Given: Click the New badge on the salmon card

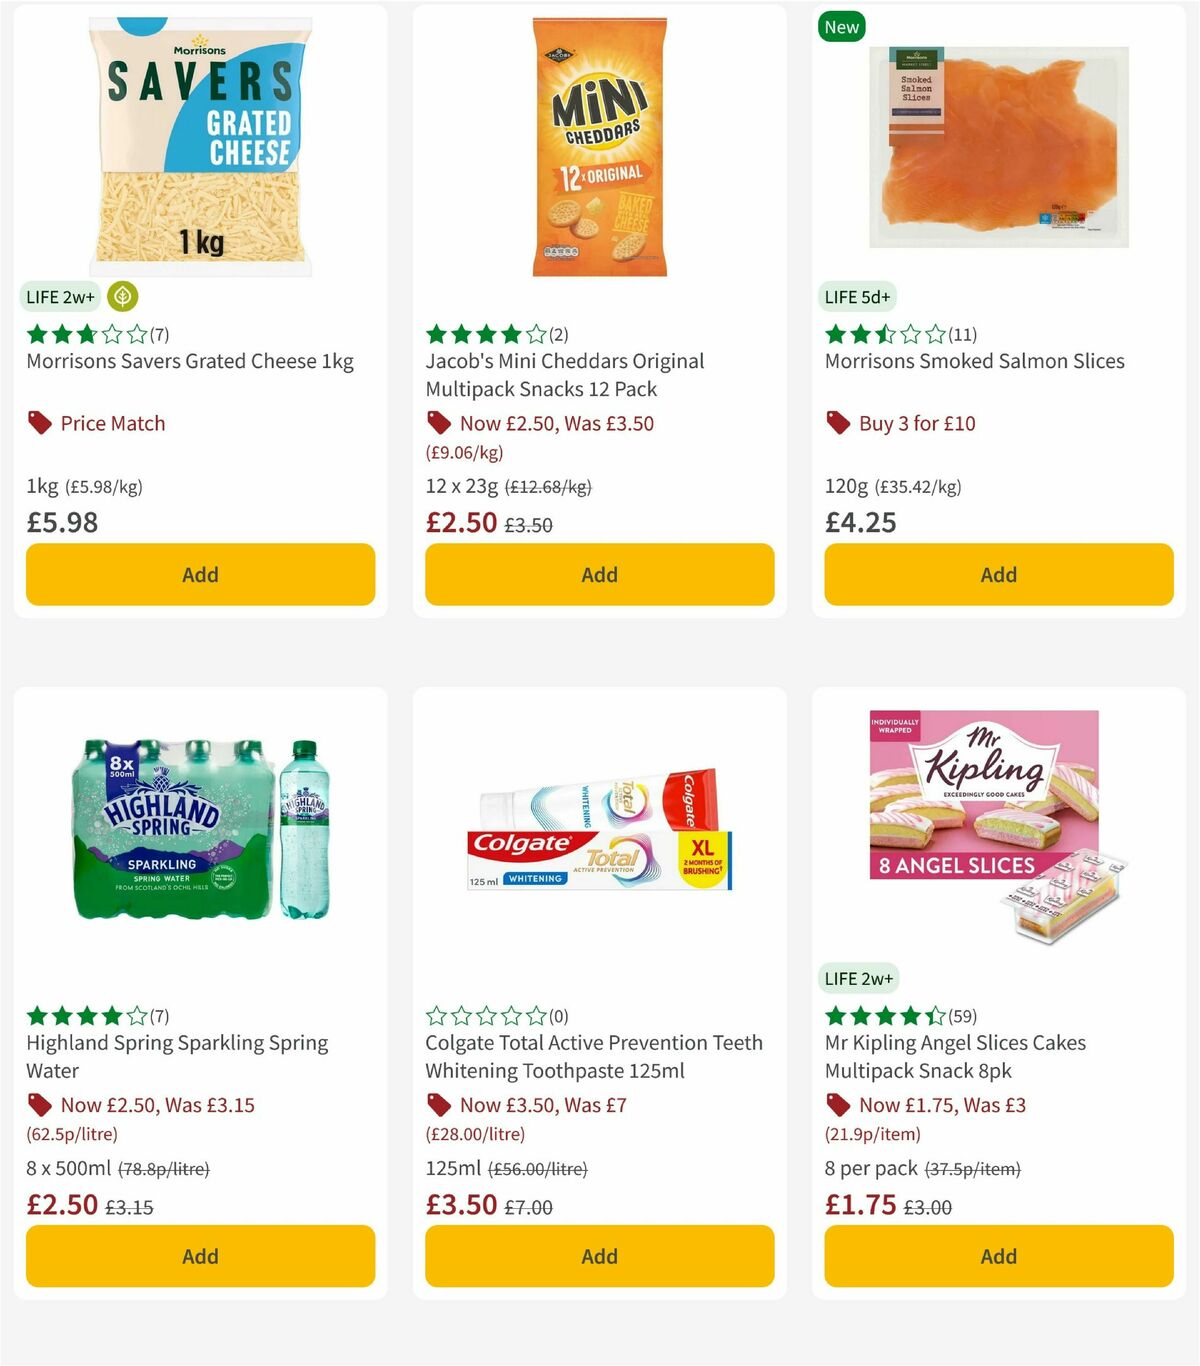Looking at the screenshot, I should (842, 27).
